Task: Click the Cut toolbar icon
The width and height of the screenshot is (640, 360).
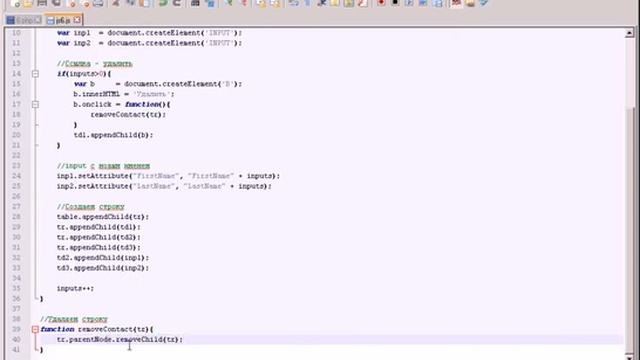Action: 116,3
